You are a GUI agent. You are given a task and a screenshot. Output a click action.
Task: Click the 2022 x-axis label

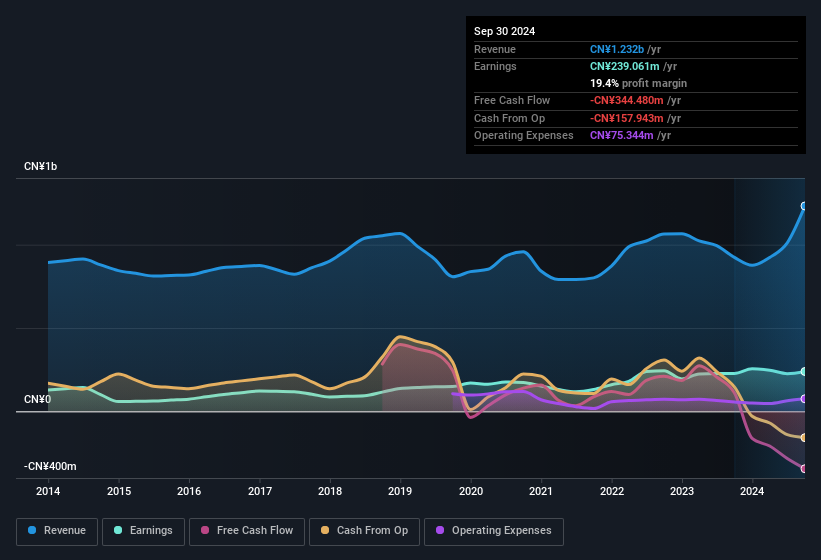[x=612, y=491]
